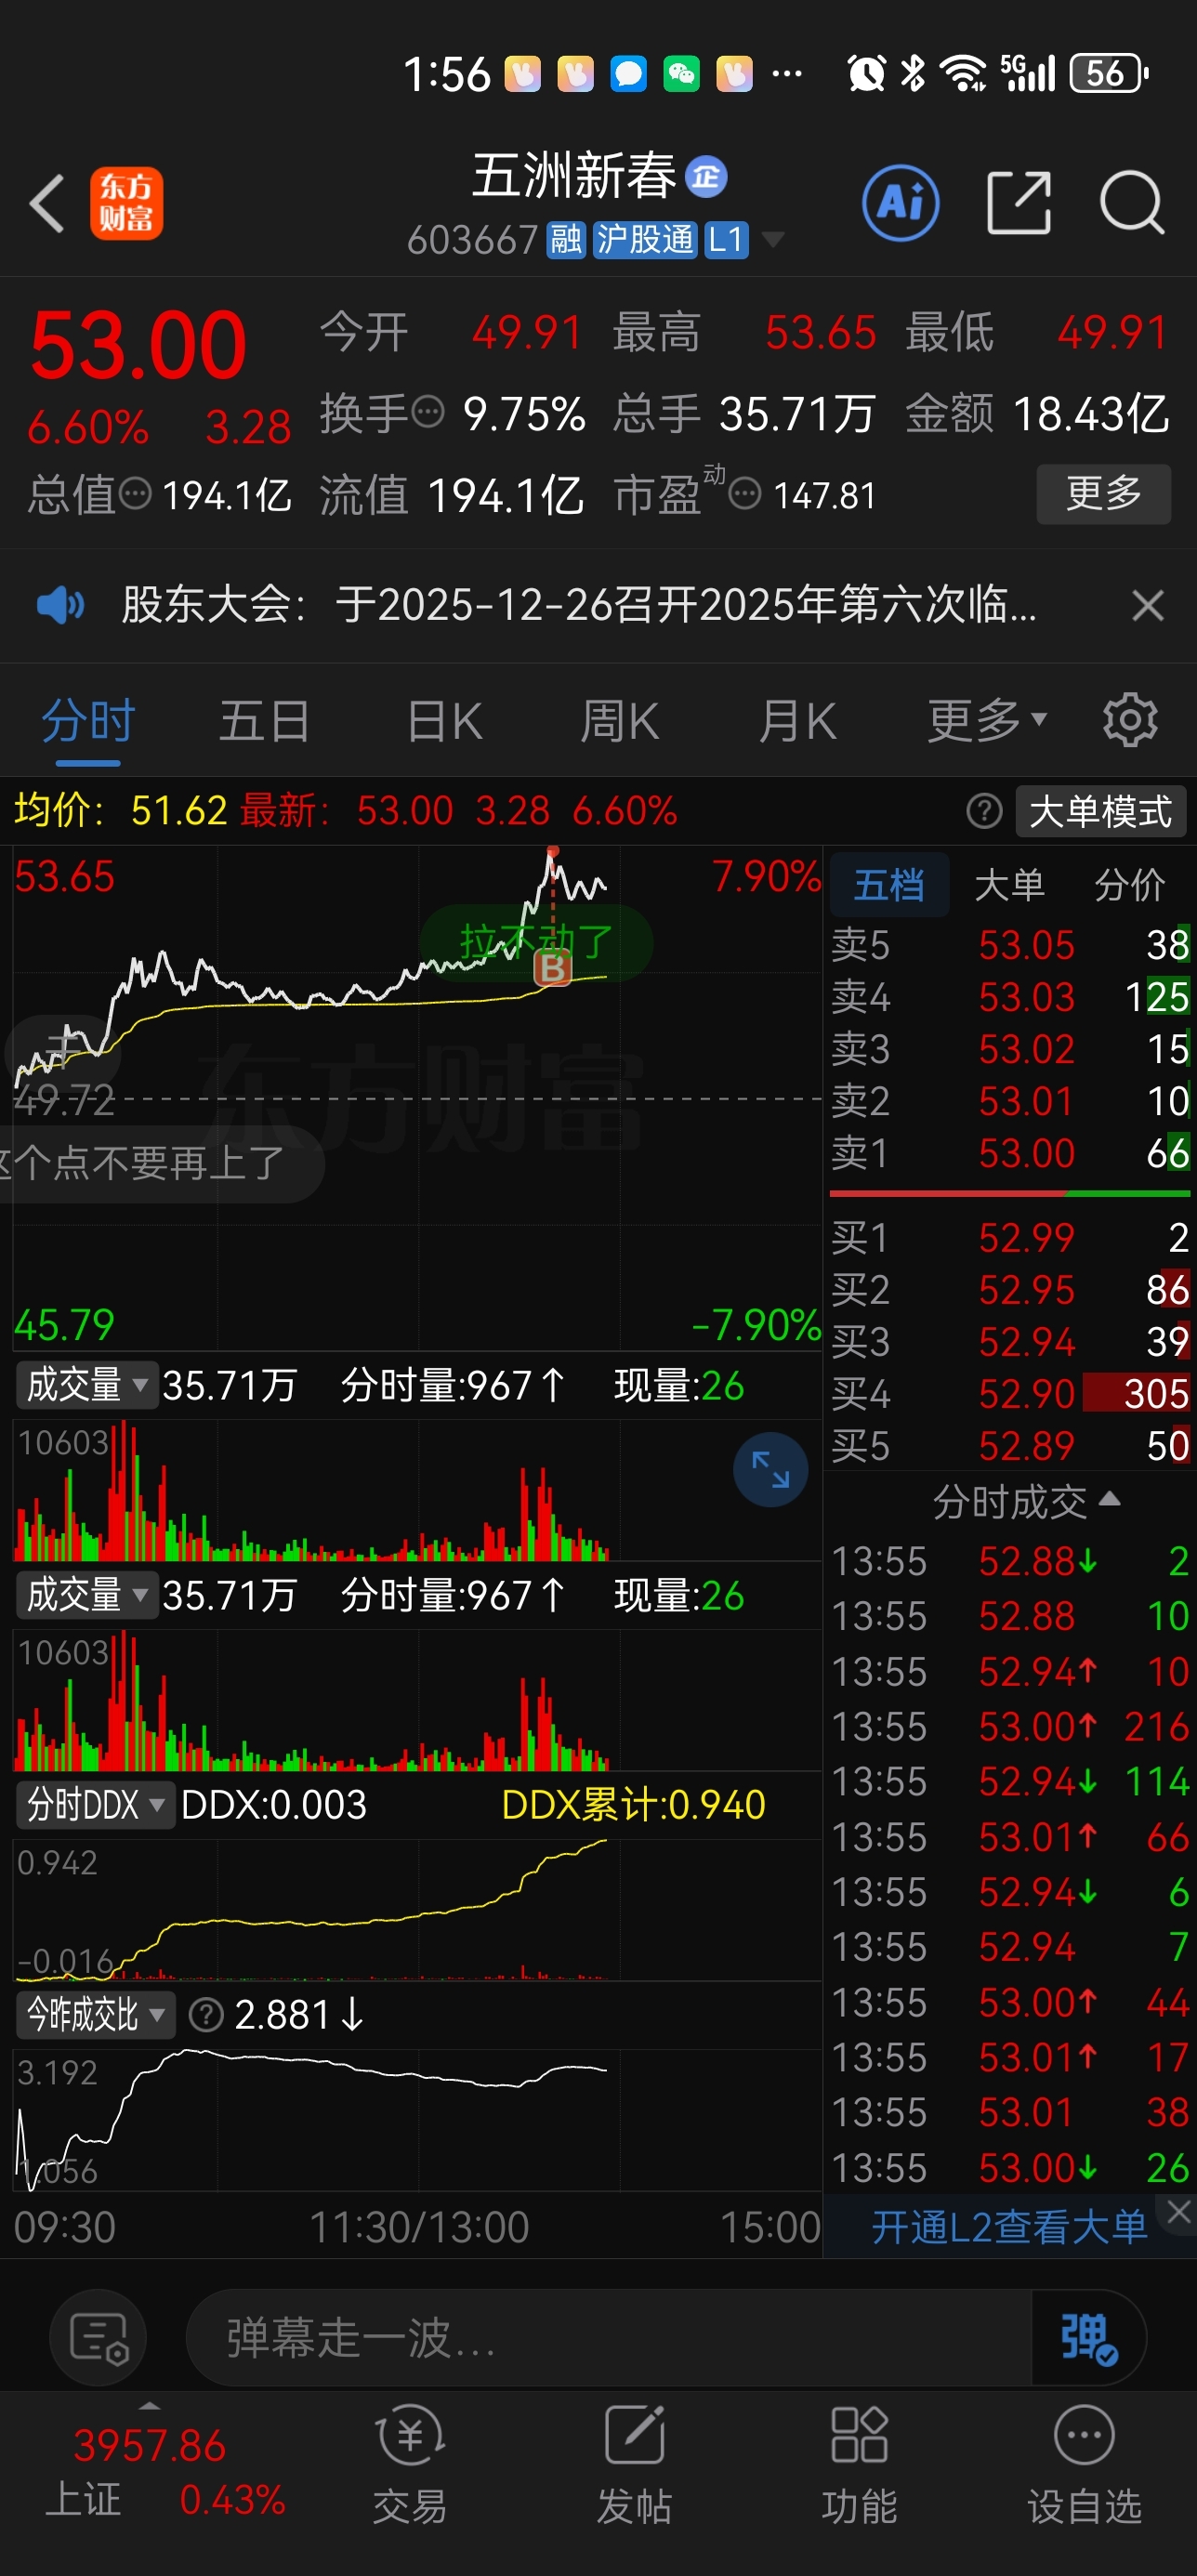Tap help question mark beside 大单模式
This screenshot has height=2576, width=1197.
tap(984, 811)
